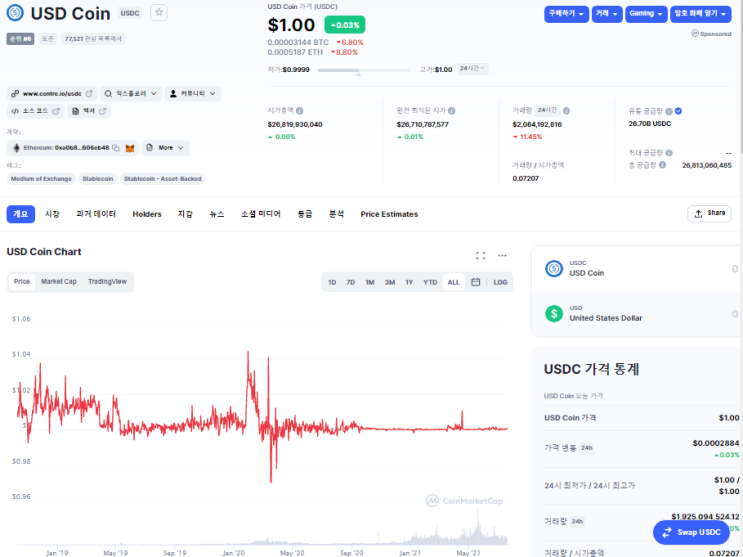Show total supply info icon

coord(662,164)
